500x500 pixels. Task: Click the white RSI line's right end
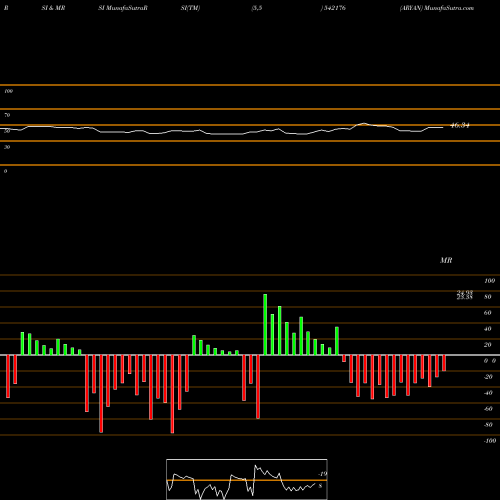[443, 127]
